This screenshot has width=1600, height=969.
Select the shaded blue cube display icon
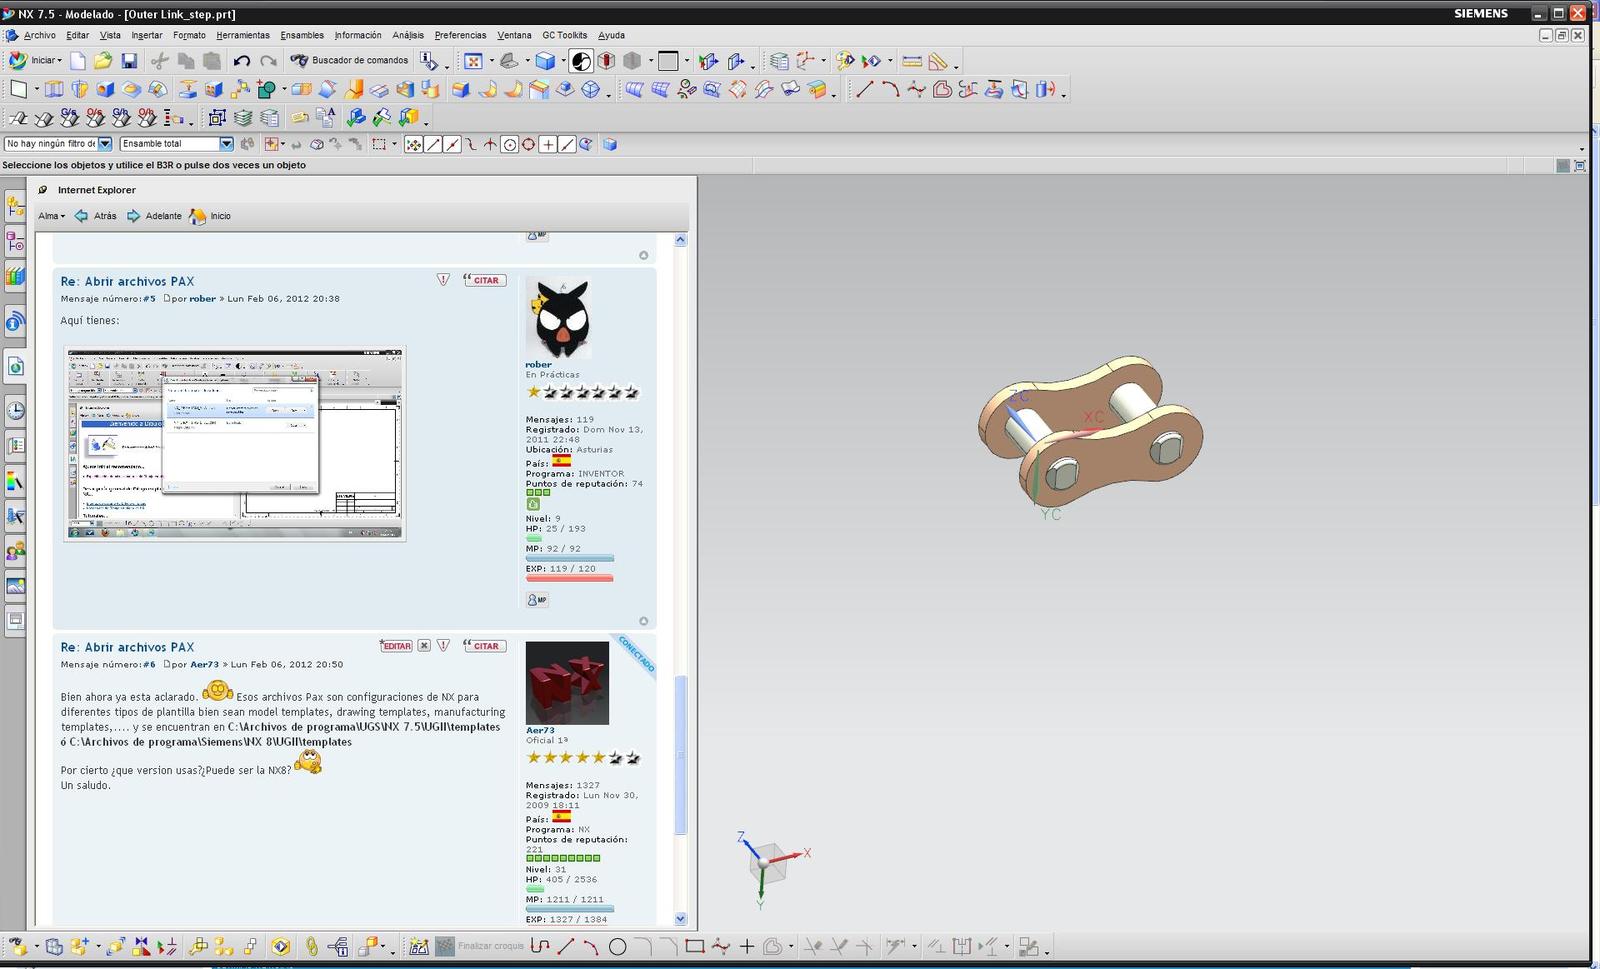(x=545, y=61)
